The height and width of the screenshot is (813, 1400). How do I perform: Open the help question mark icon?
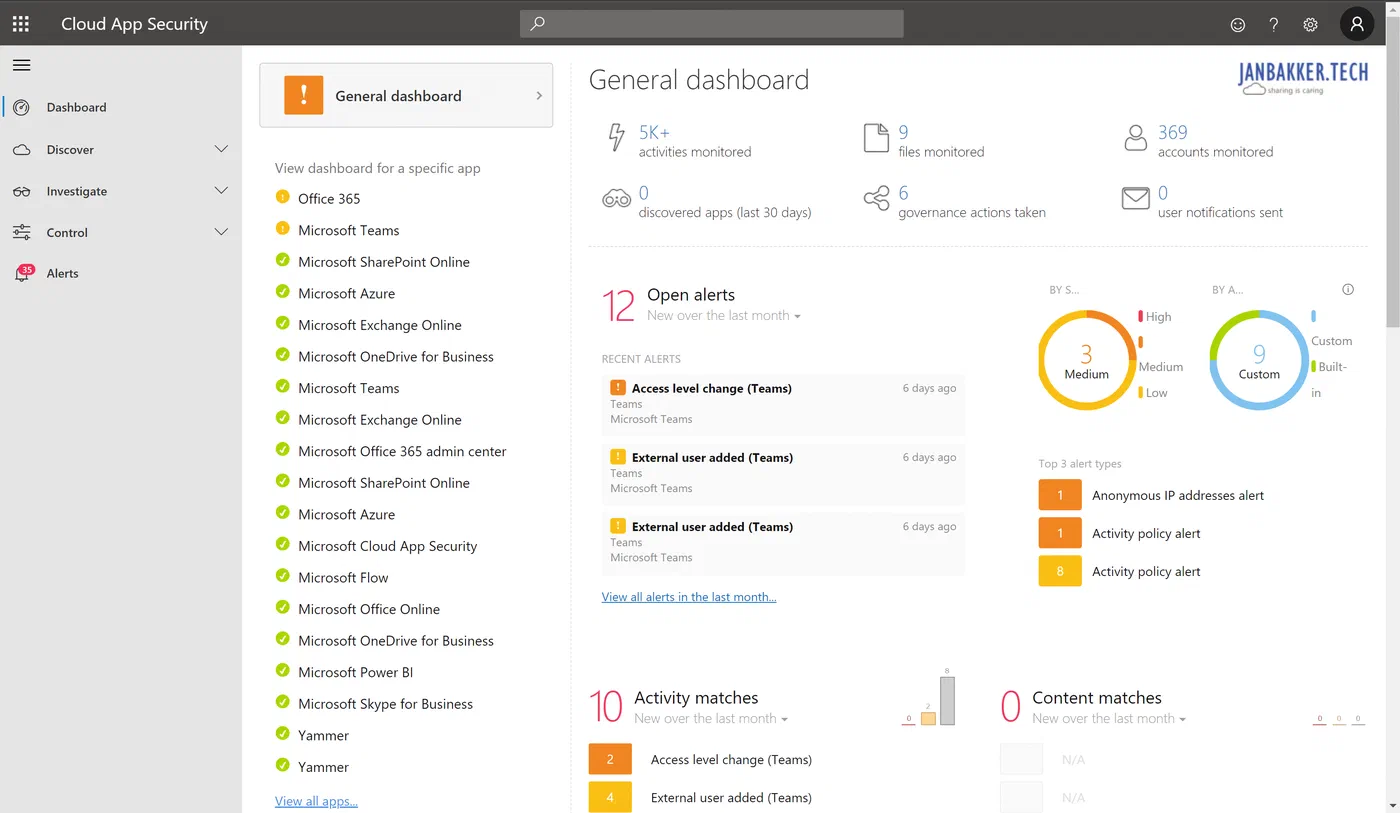[1274, 25]
